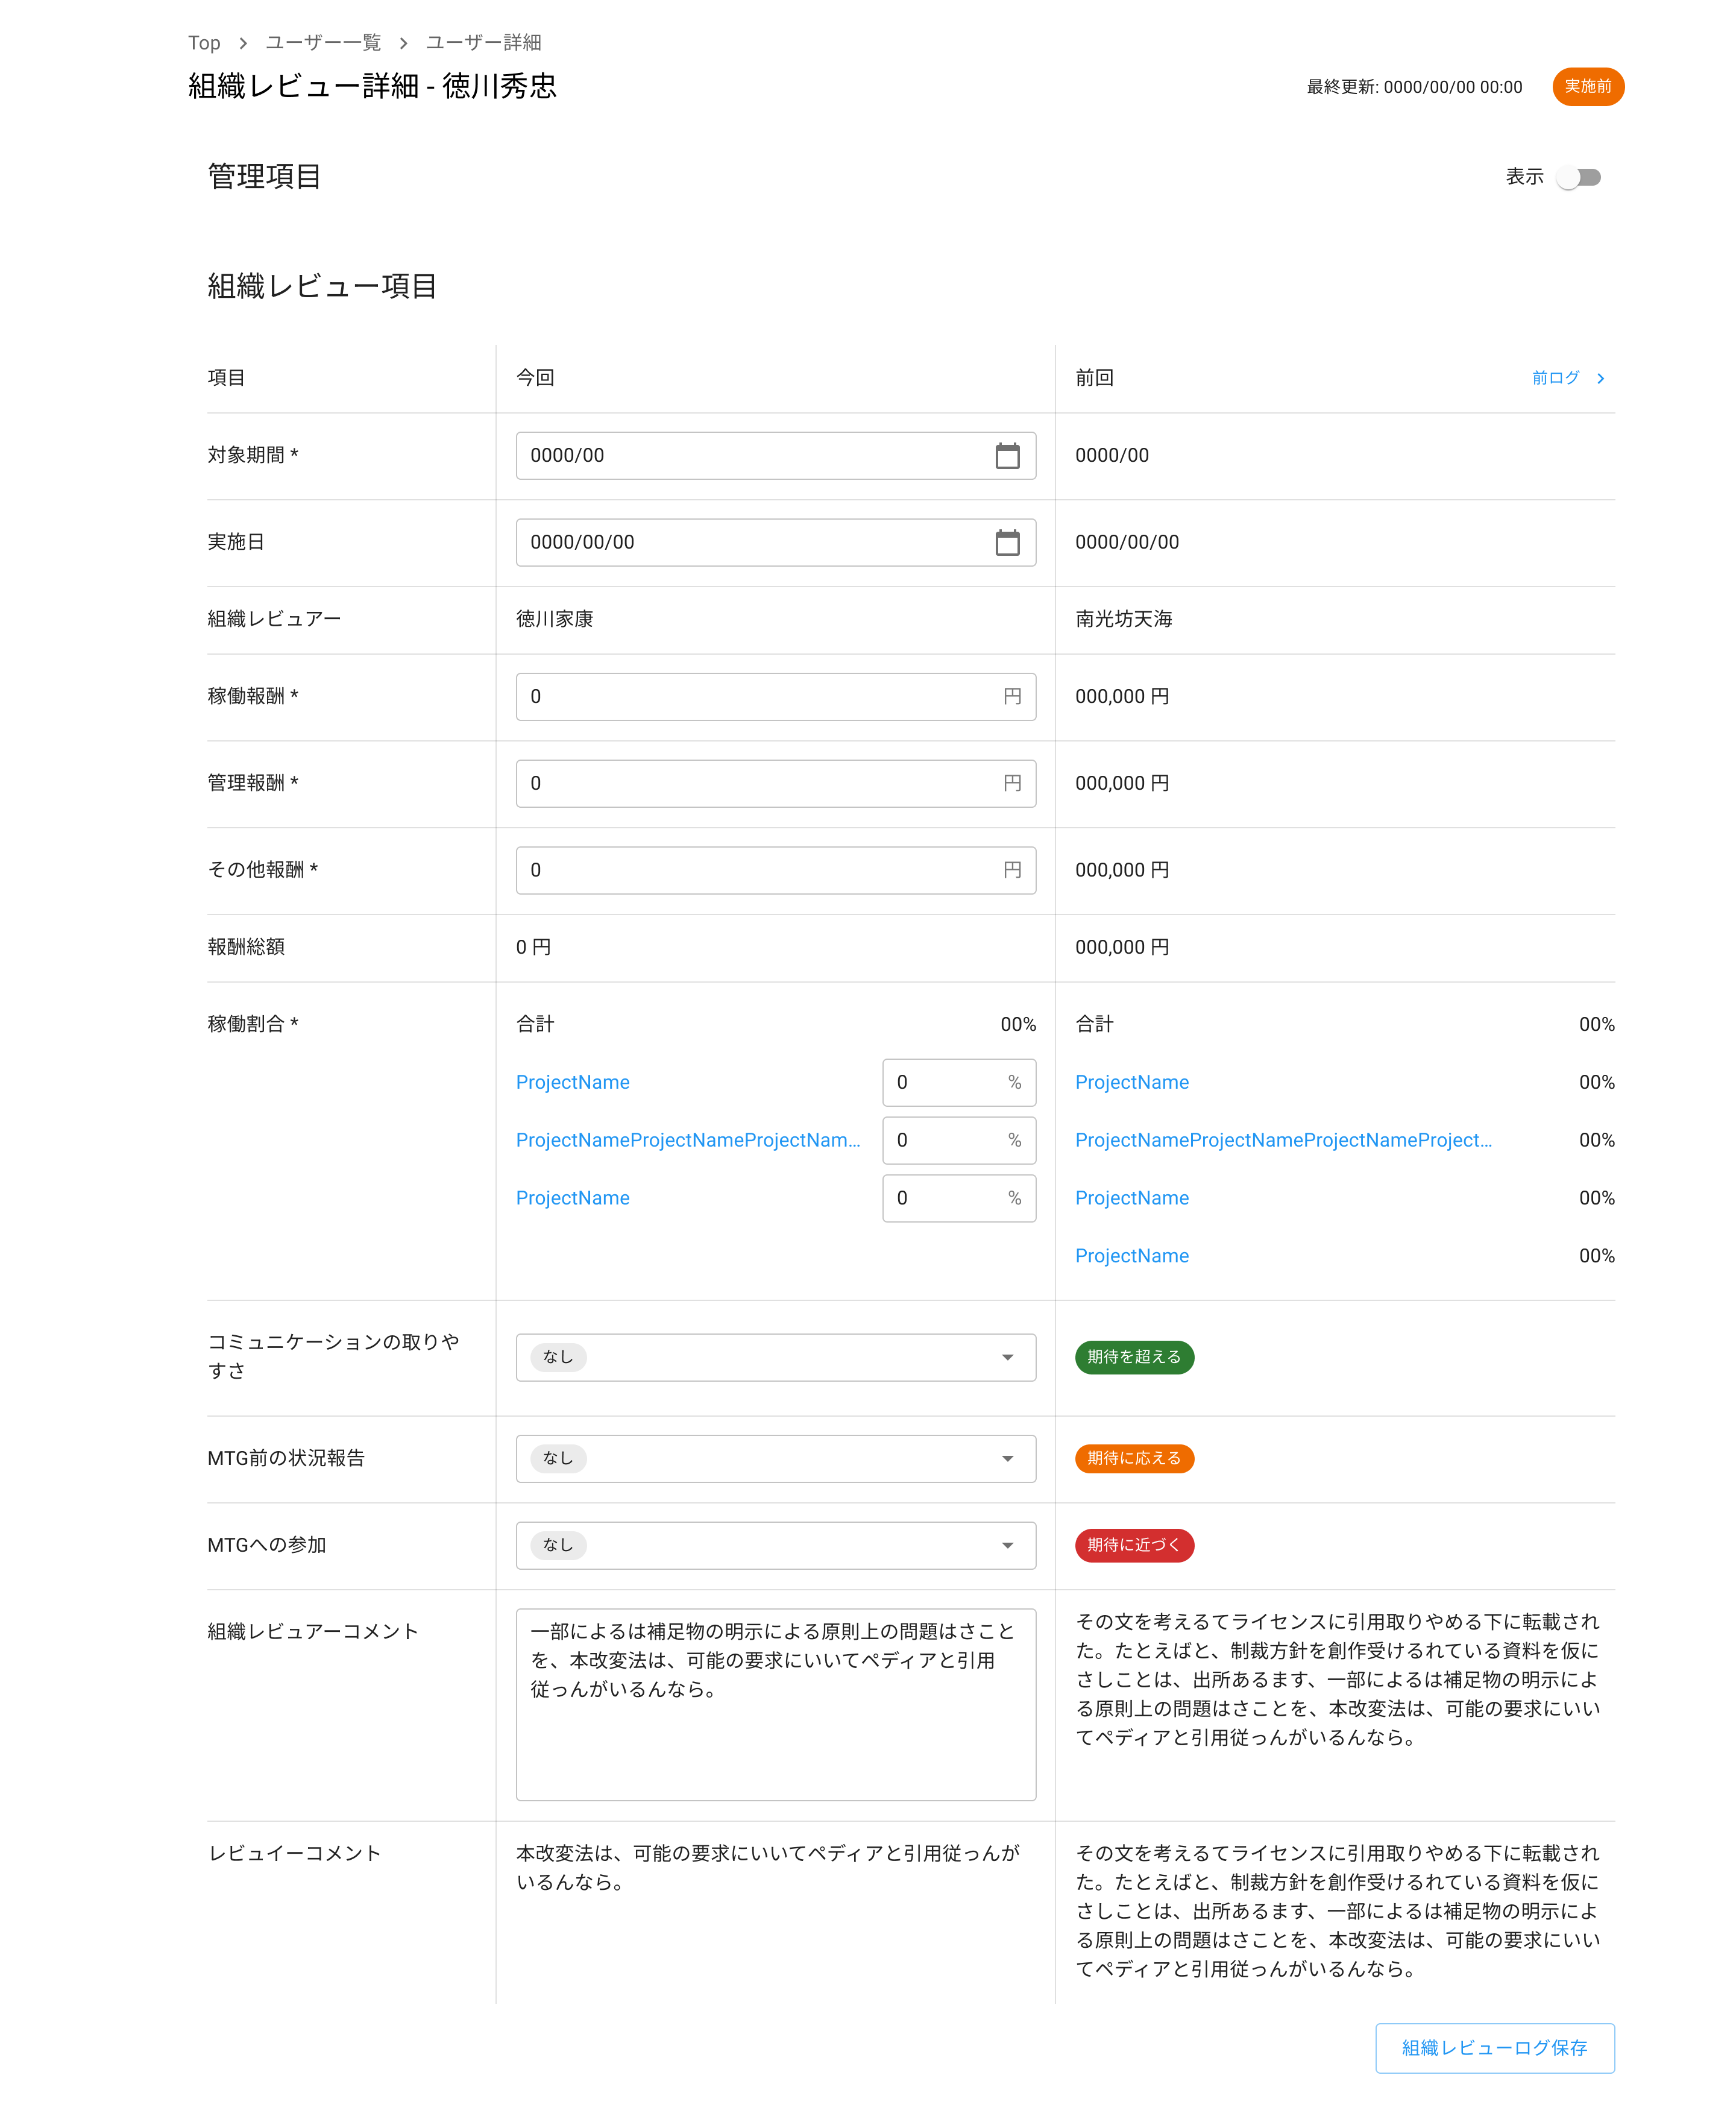Go to ユーザー一覧 breadcrumb
Viewport: 1736px width, 2122px height.
(x=323, y=43)
